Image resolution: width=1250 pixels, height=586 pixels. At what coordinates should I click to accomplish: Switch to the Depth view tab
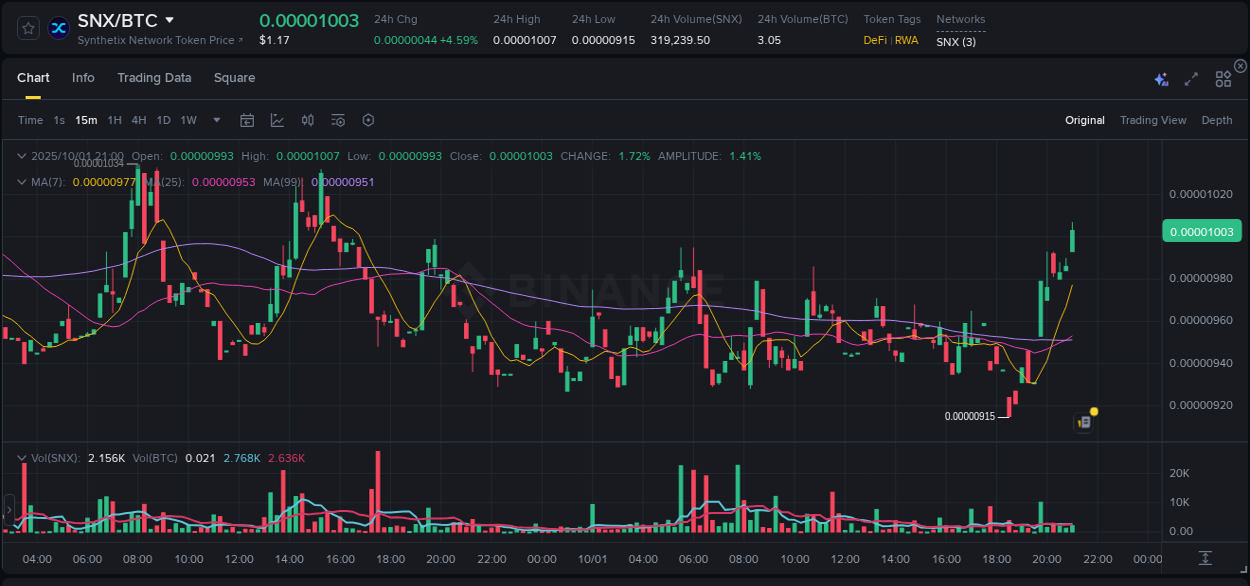[1216, 120]
